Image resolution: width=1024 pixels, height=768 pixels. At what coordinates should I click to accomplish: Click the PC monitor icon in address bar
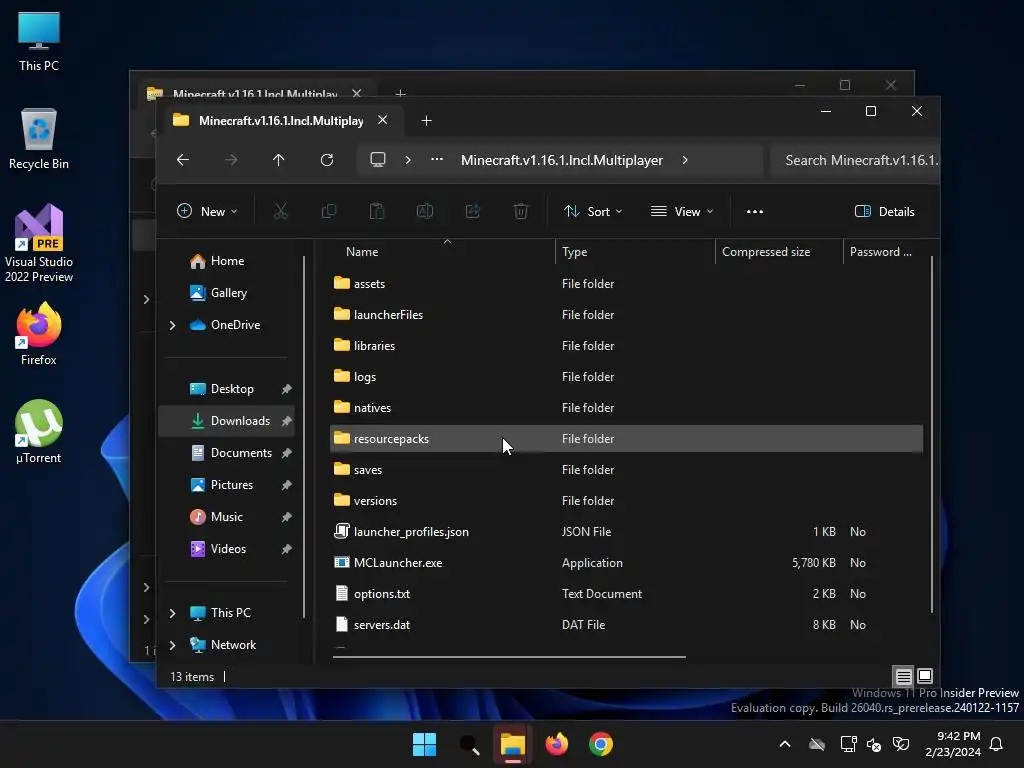click(377, 160)
